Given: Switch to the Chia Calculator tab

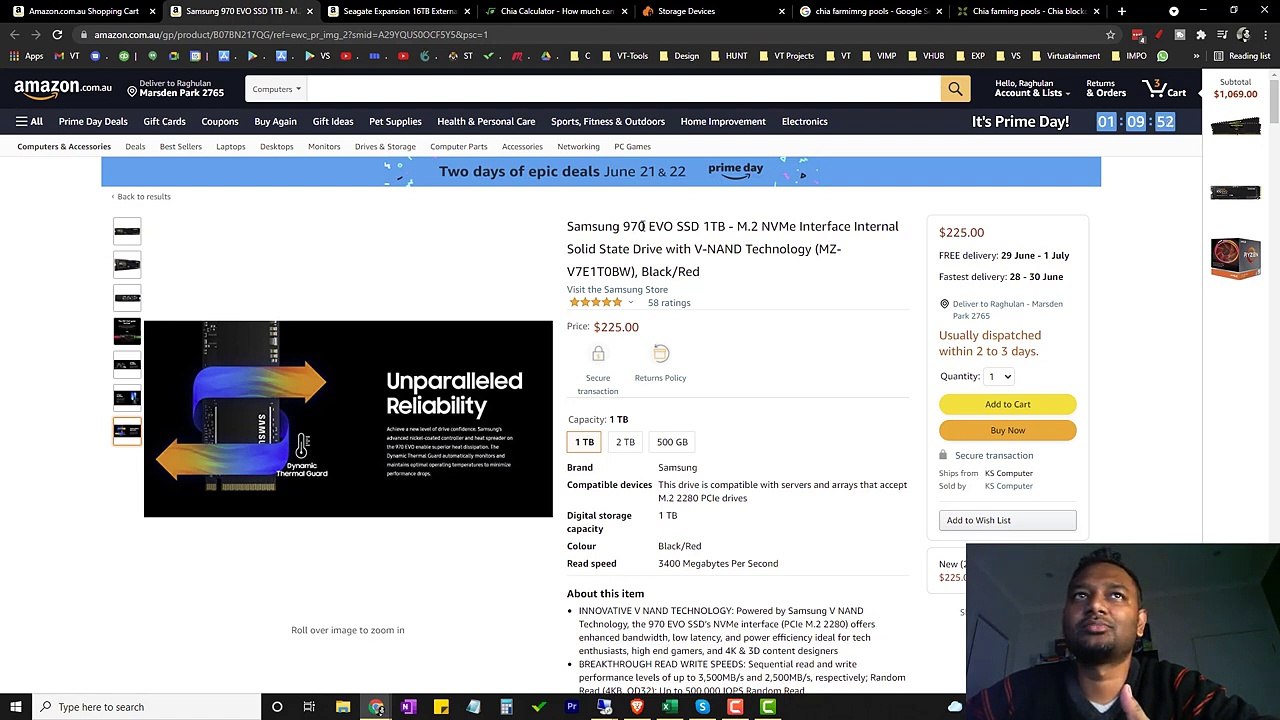Looking at the screenshot, I should tap(556, 11).
